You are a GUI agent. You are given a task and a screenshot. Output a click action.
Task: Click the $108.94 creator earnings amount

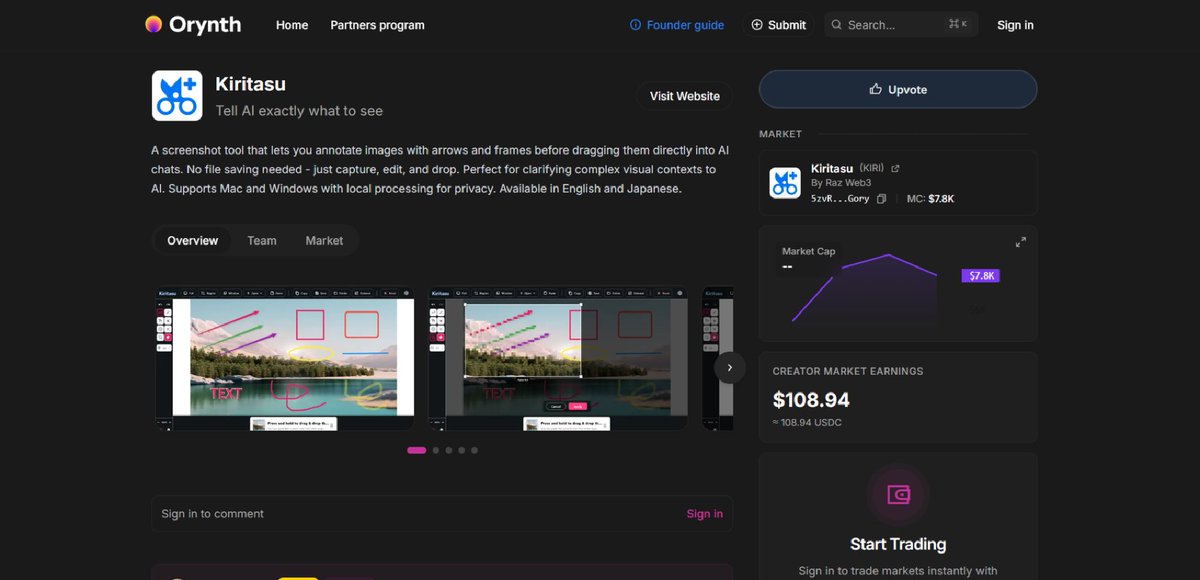coord(811,400)
